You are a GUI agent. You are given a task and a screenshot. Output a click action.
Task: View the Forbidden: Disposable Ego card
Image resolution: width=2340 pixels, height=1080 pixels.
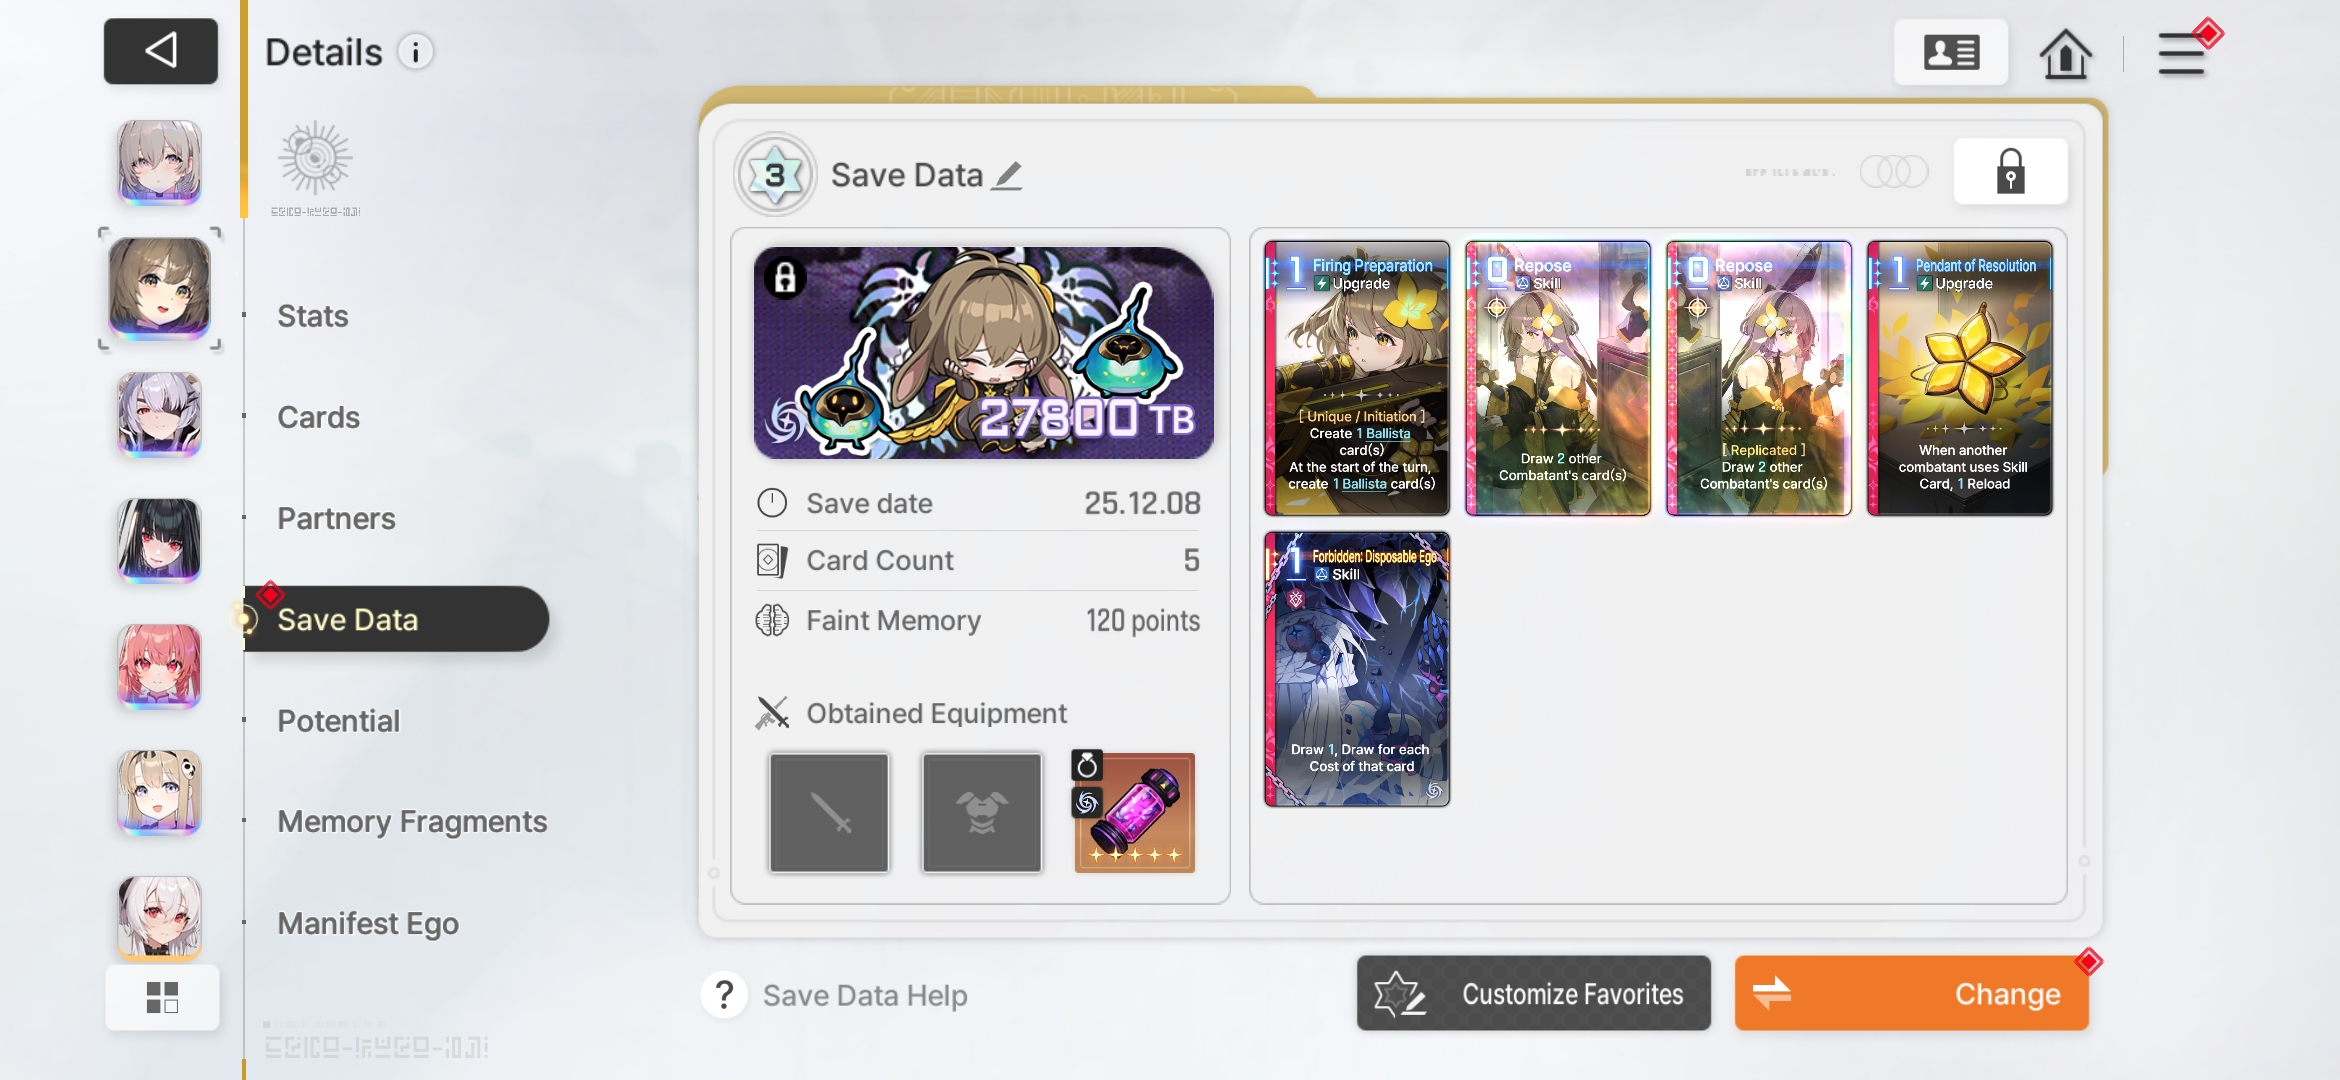tap(1356, 669)
